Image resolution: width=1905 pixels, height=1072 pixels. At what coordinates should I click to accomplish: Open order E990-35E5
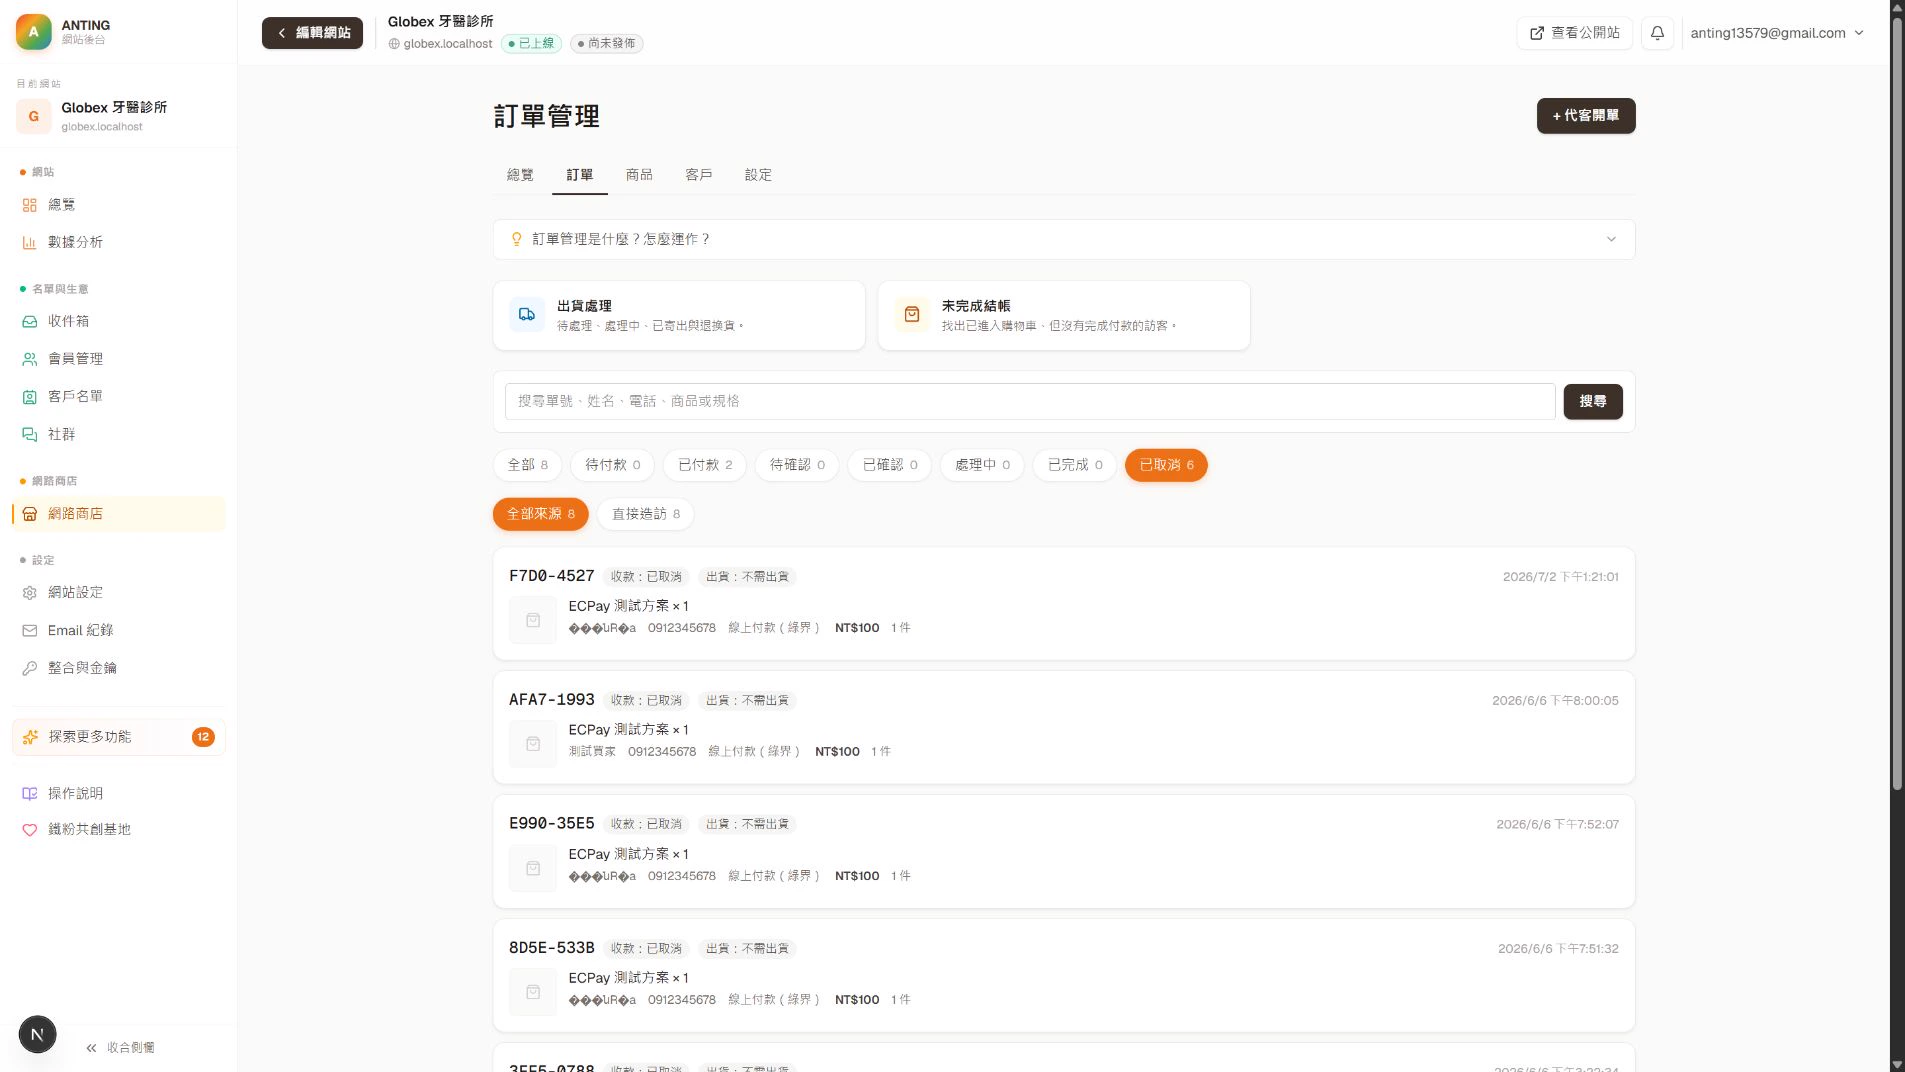(1064, 851)
